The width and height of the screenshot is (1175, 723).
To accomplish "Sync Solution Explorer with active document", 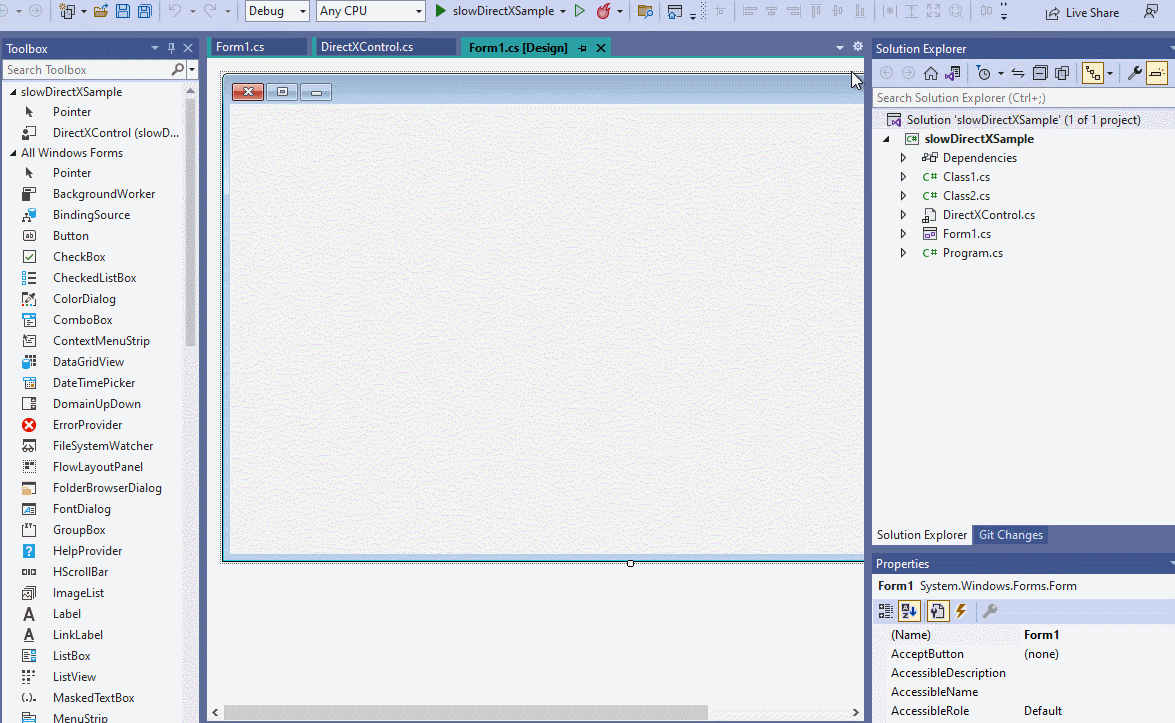I will [x=1018, y=72].
